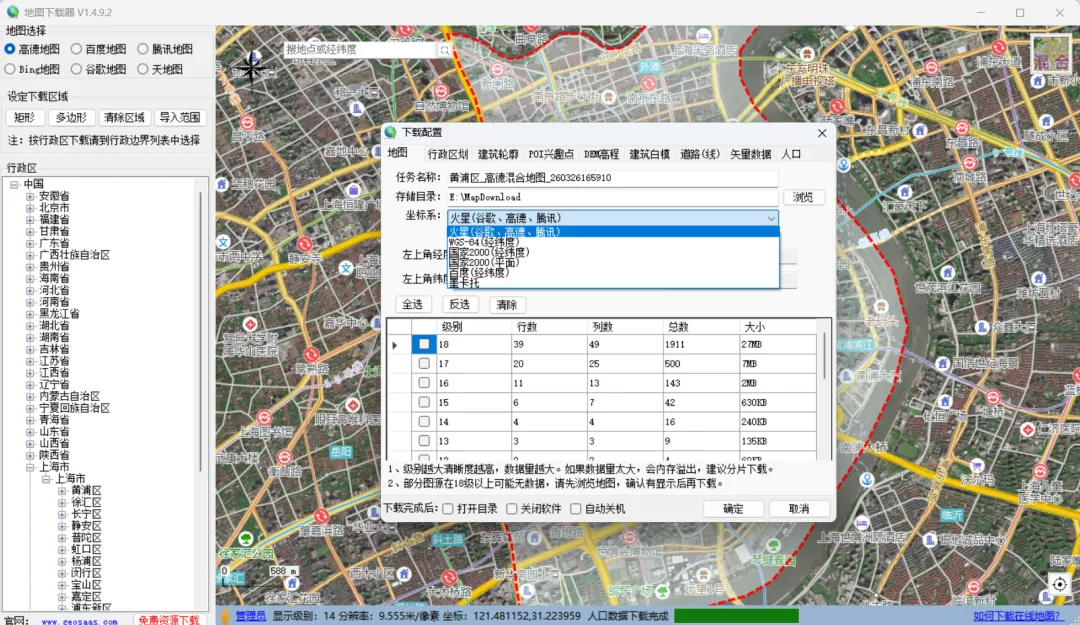Click the 浏览 button for storage directory

(x=803, y=197)
